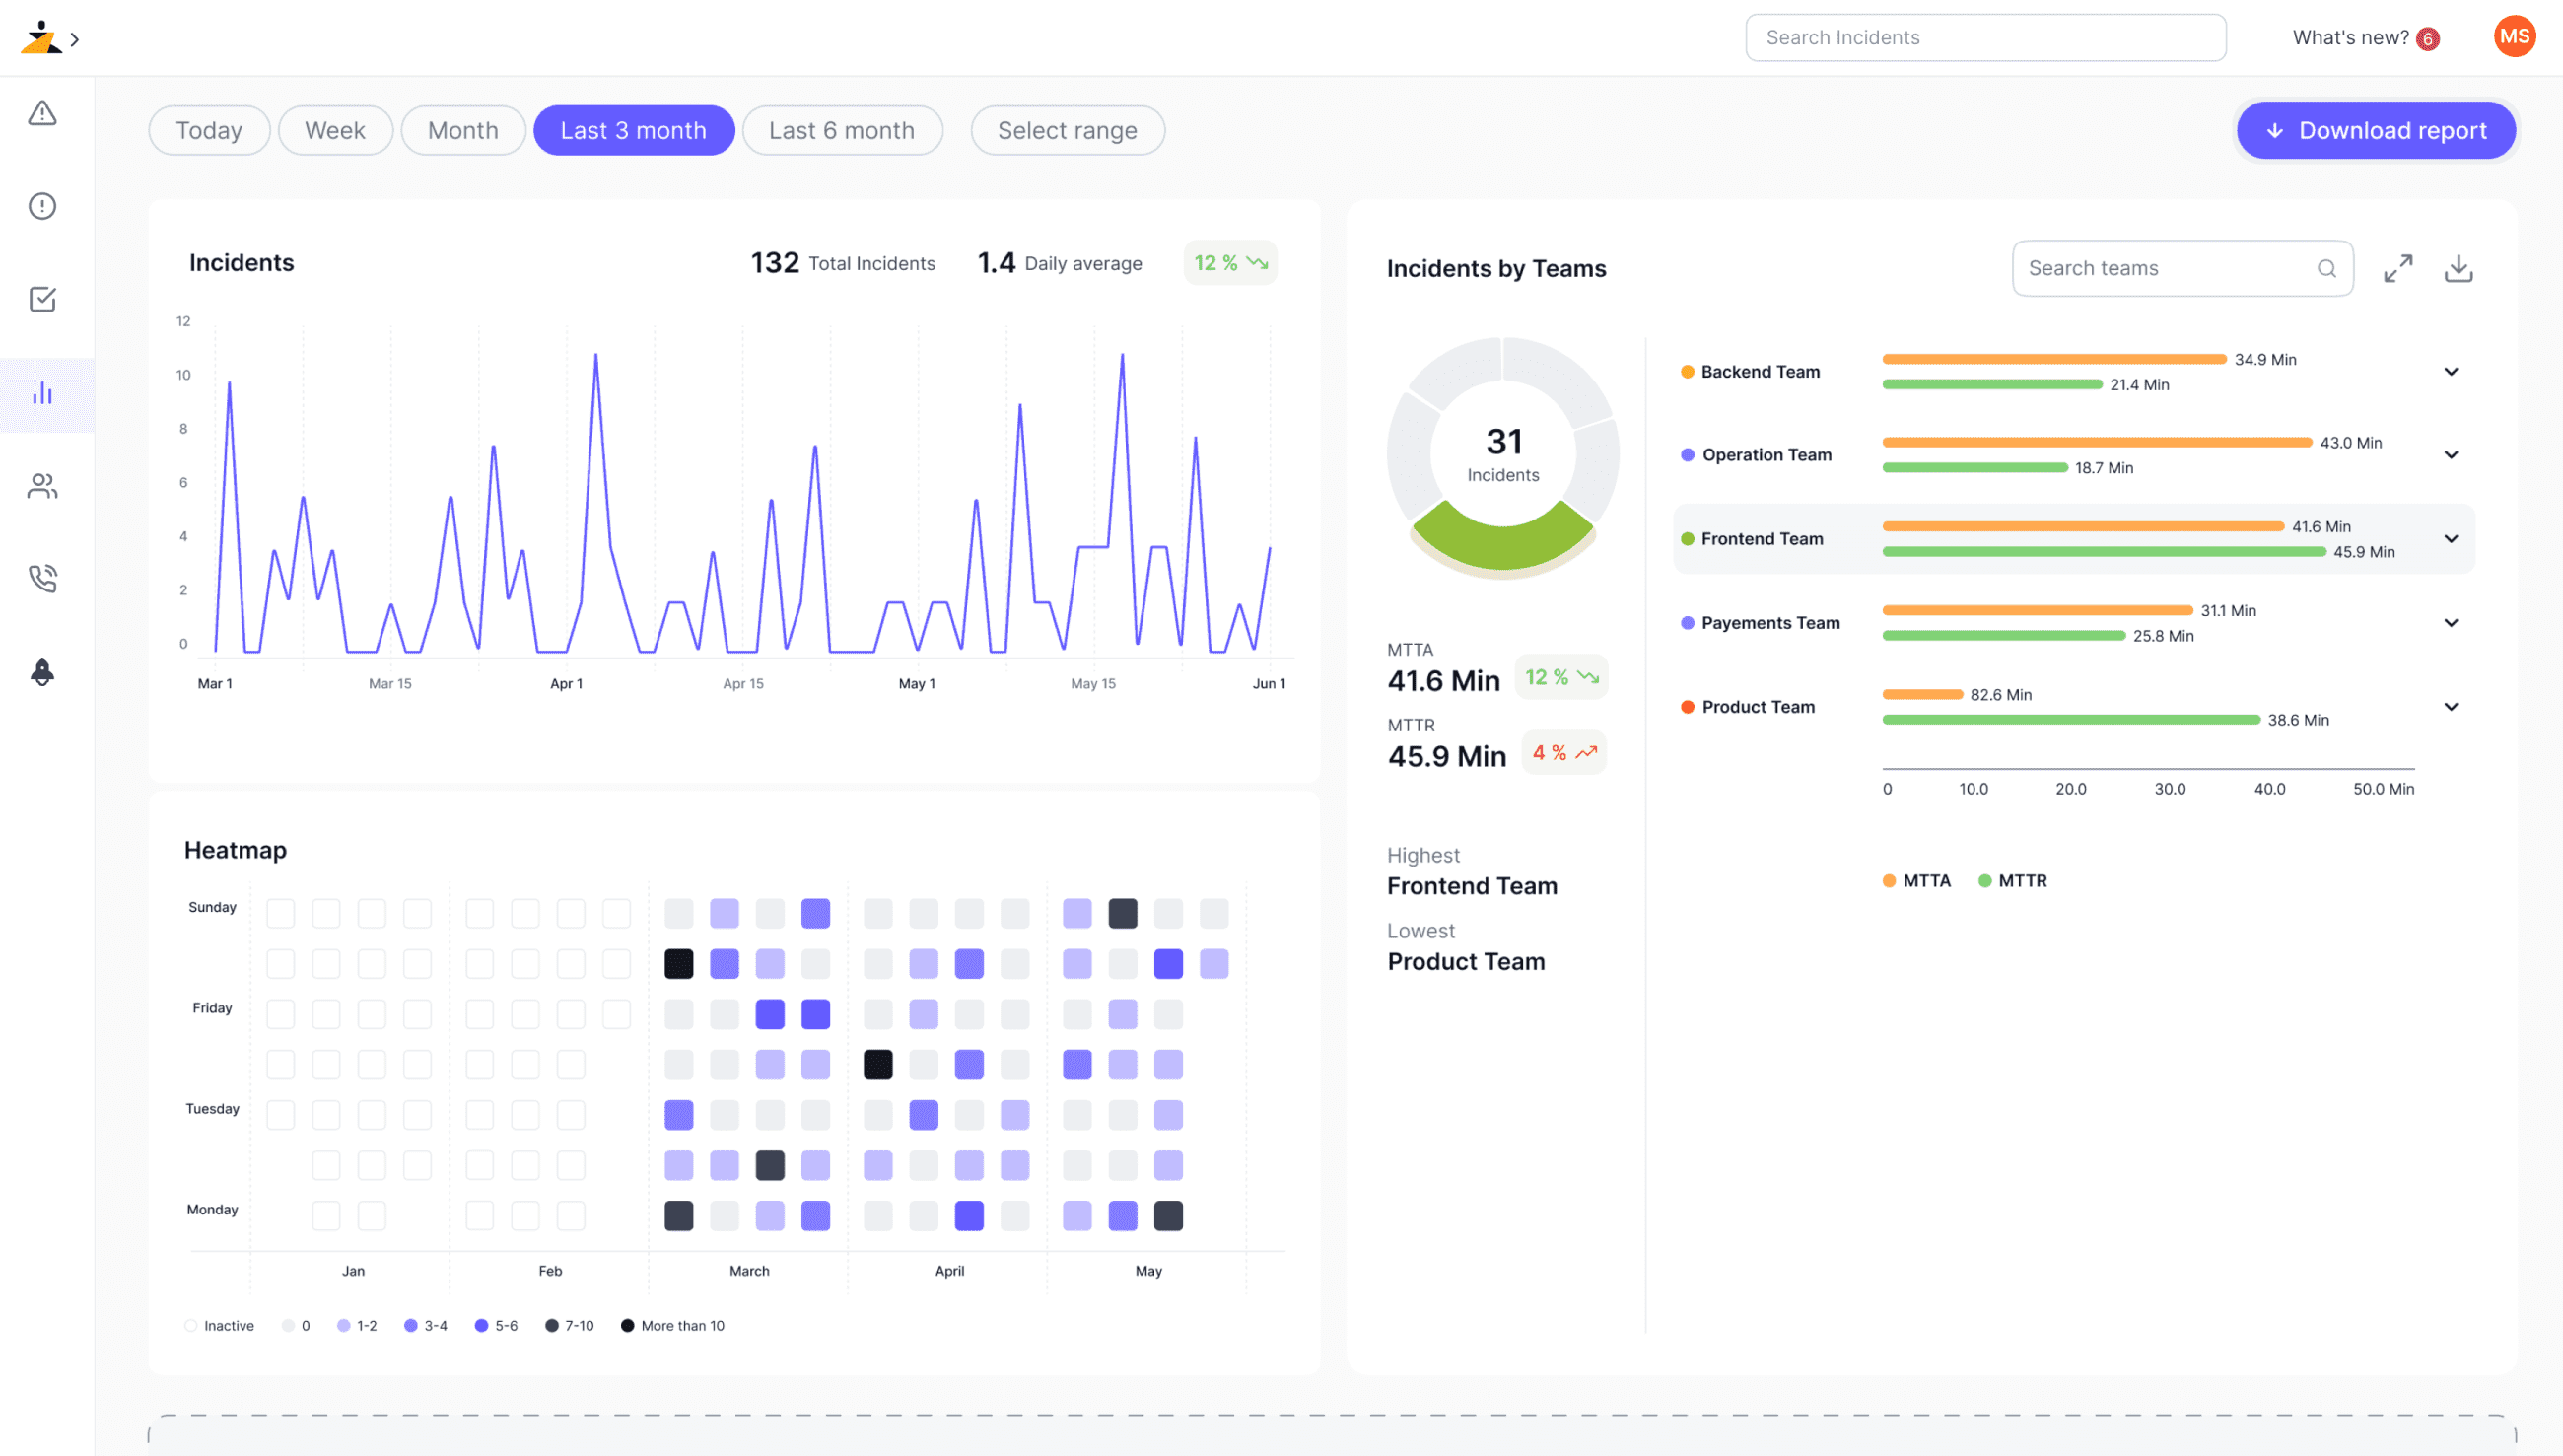Expand Incidents by Teams panel fullscreen
Viewport: 2563px width, 1456px height.
[2397, 268]
